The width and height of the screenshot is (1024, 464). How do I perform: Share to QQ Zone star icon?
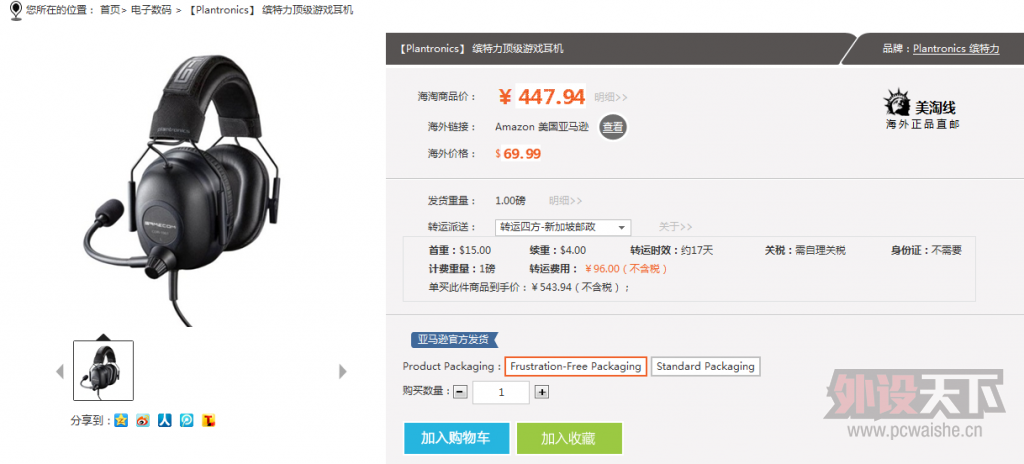click(x=121, y=420)
